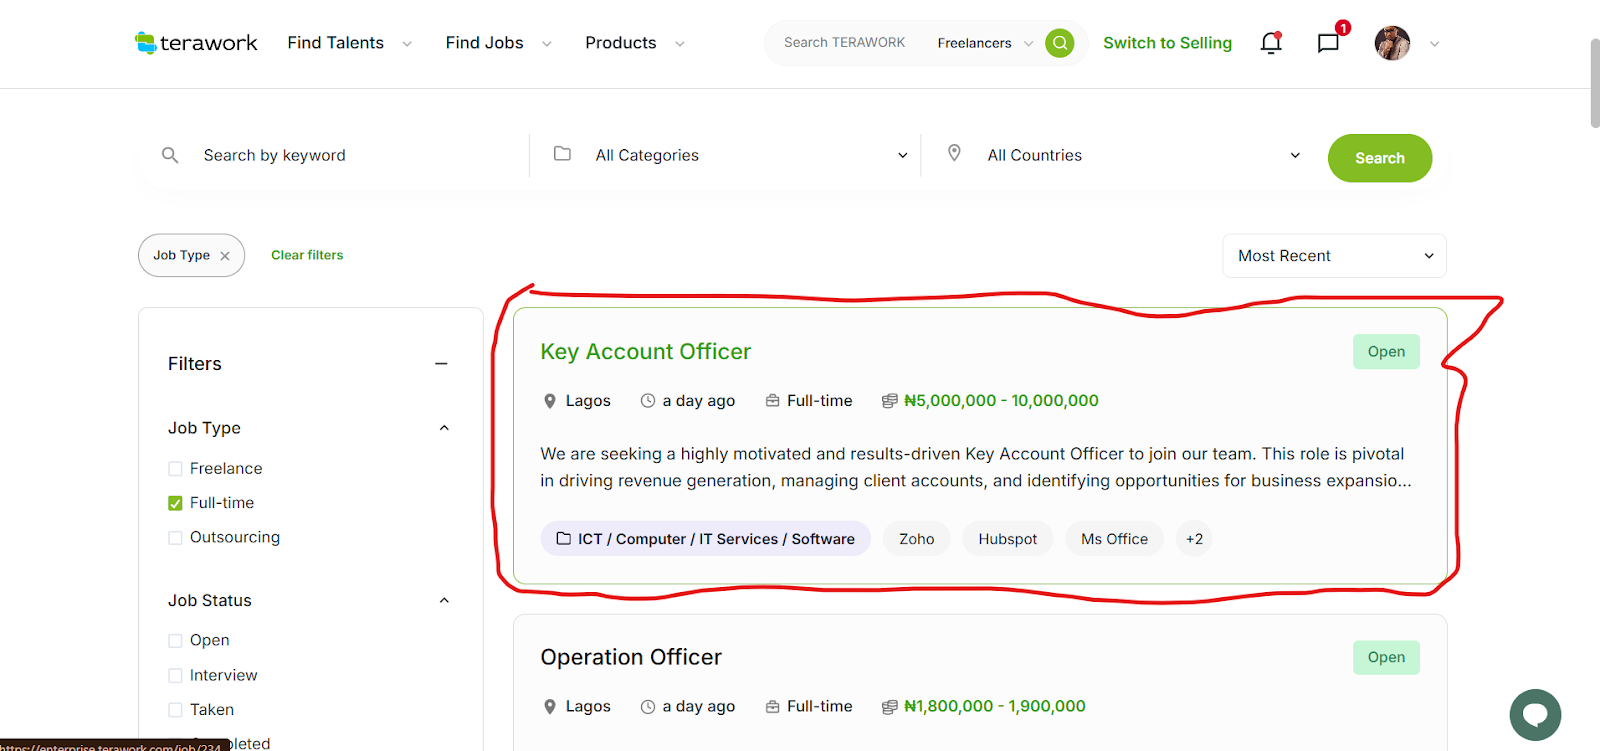
Task: Click the terawork logo
Action: click(x=196, y=43)
